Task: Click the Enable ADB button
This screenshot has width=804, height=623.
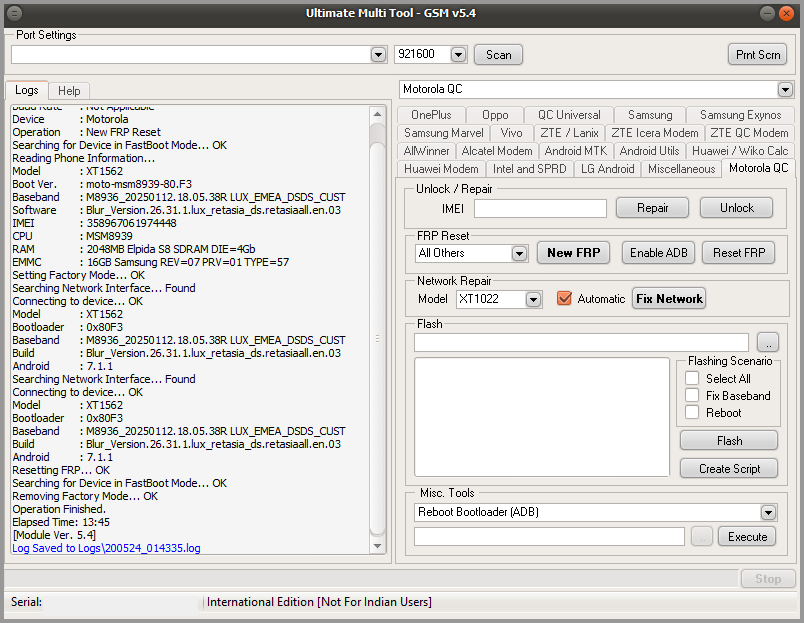Action: tap(658, 253)
